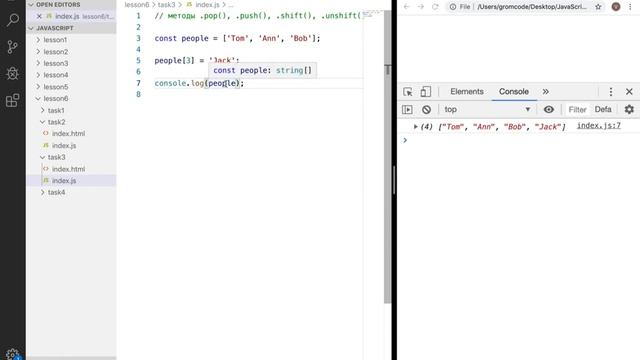Click the address bar file path

click(x=532, y=7)
